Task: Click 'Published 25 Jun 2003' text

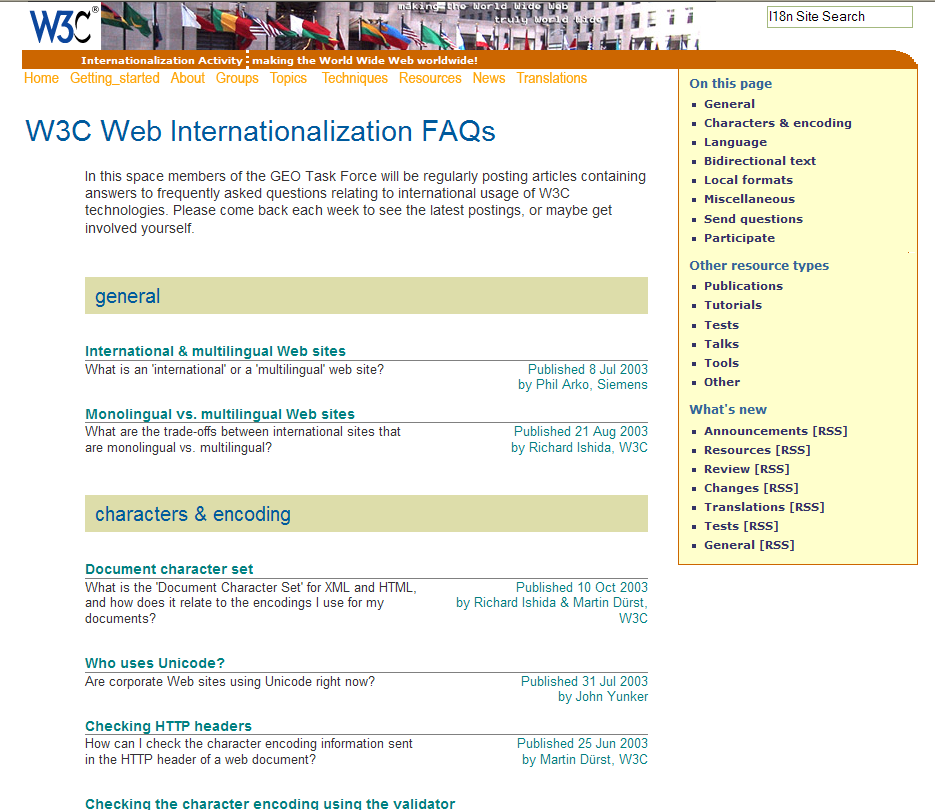Action: click(582, 743)
